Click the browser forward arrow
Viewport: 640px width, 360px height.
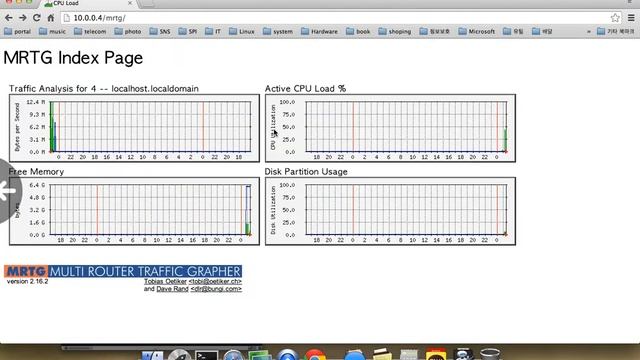click(23, 18)
